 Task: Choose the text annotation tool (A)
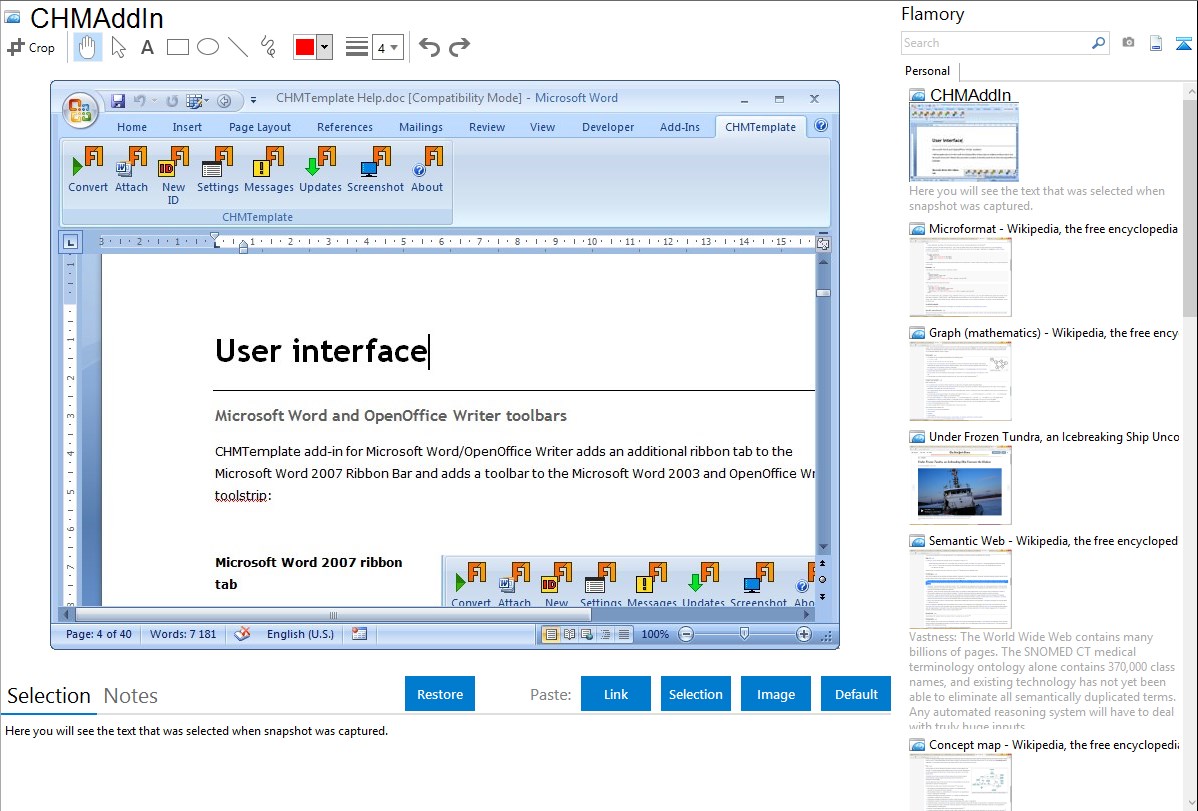coord(147,47)
